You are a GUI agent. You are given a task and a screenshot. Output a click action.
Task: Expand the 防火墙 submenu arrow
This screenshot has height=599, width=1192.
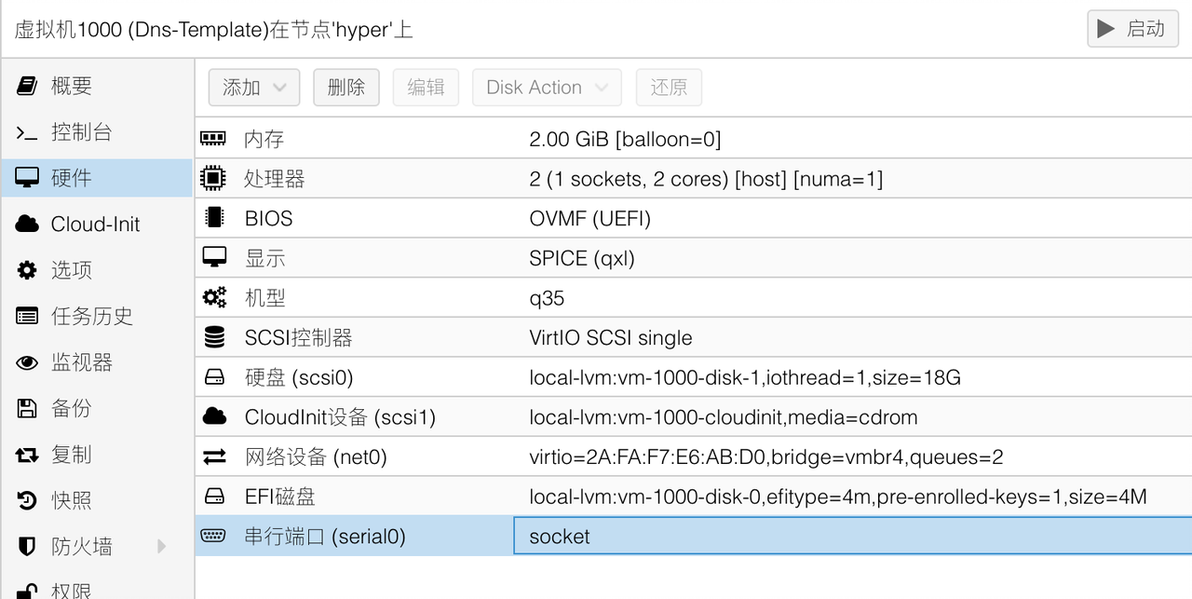point(161,546)
